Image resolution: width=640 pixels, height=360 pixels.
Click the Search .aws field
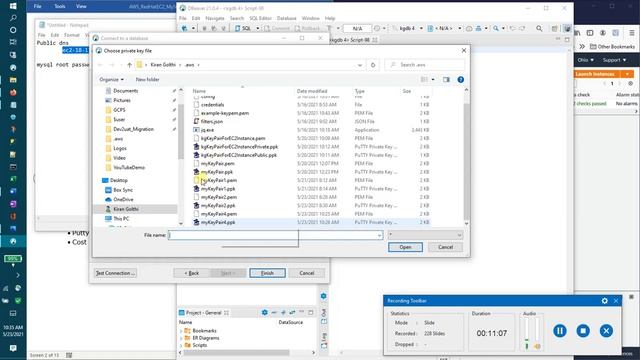pos(424,65)
